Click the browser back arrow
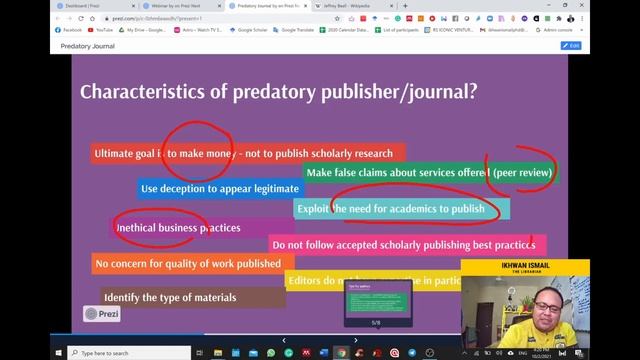The height and width of the screenshot is (360, 640). (x=58, y=19)
